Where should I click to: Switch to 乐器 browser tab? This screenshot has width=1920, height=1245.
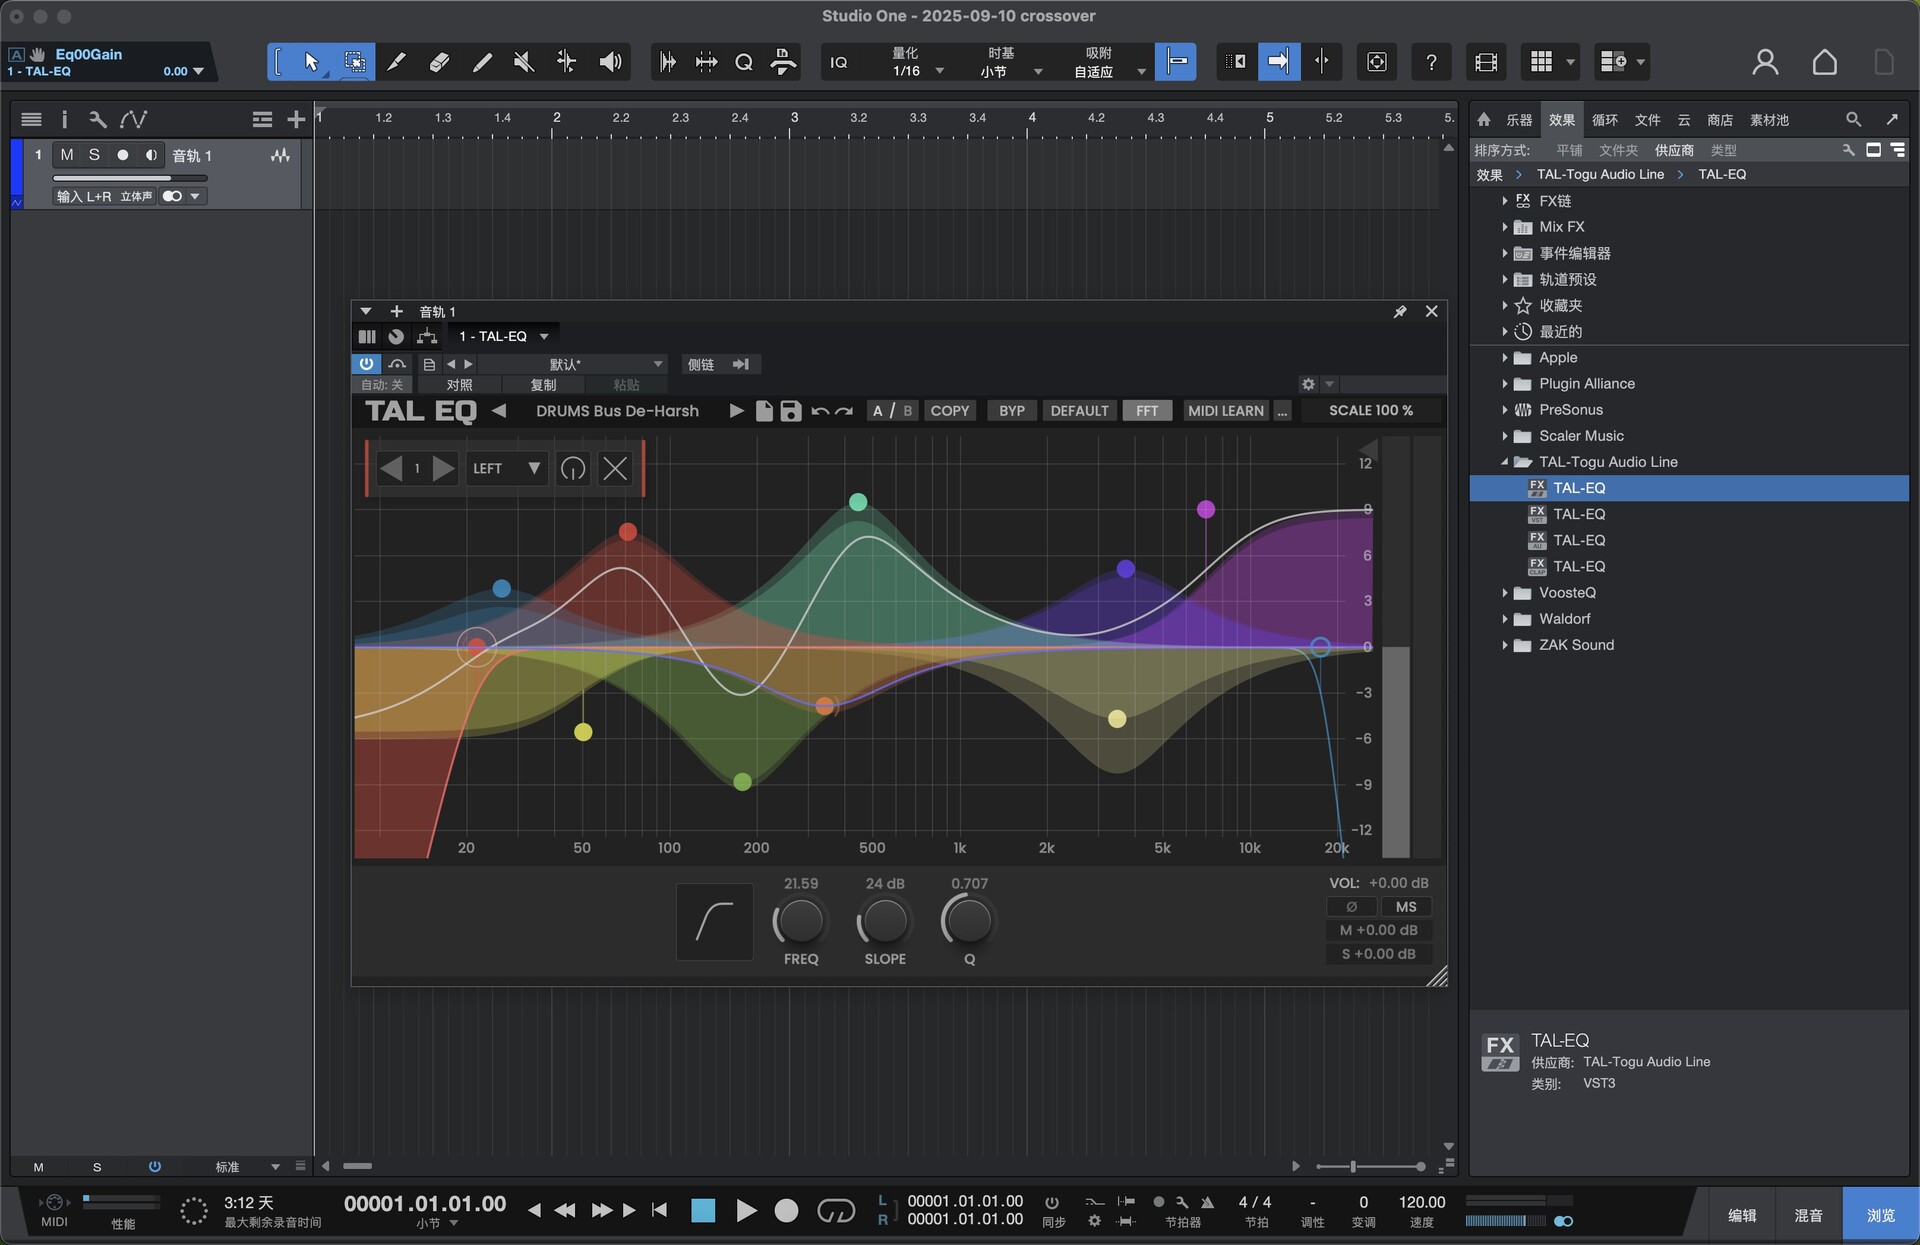(x=1519, y=120)
